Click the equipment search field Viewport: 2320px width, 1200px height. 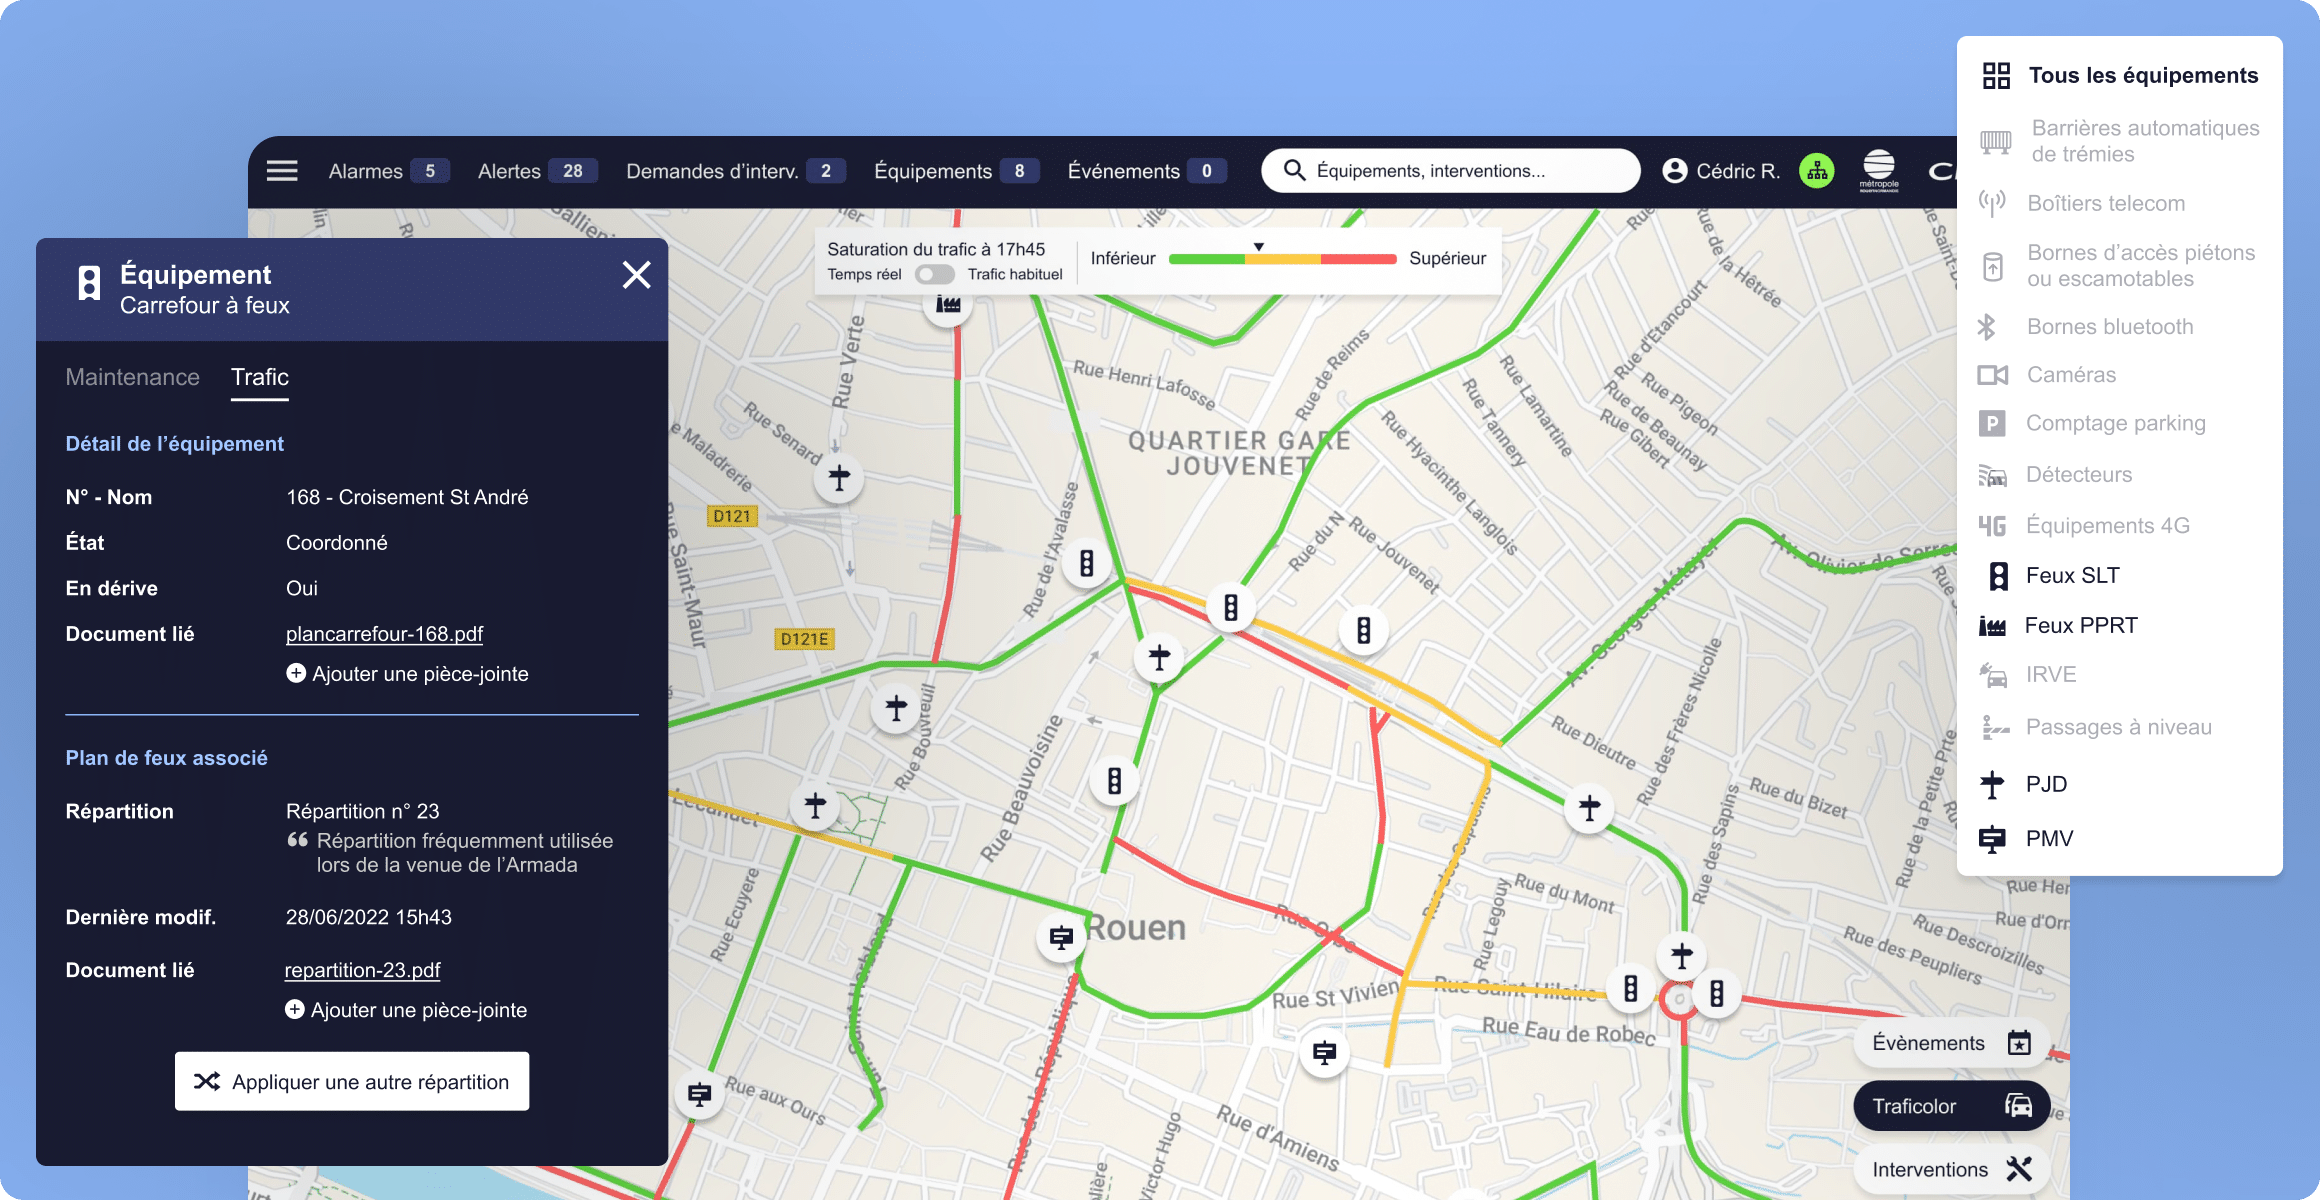point(1450,171)
